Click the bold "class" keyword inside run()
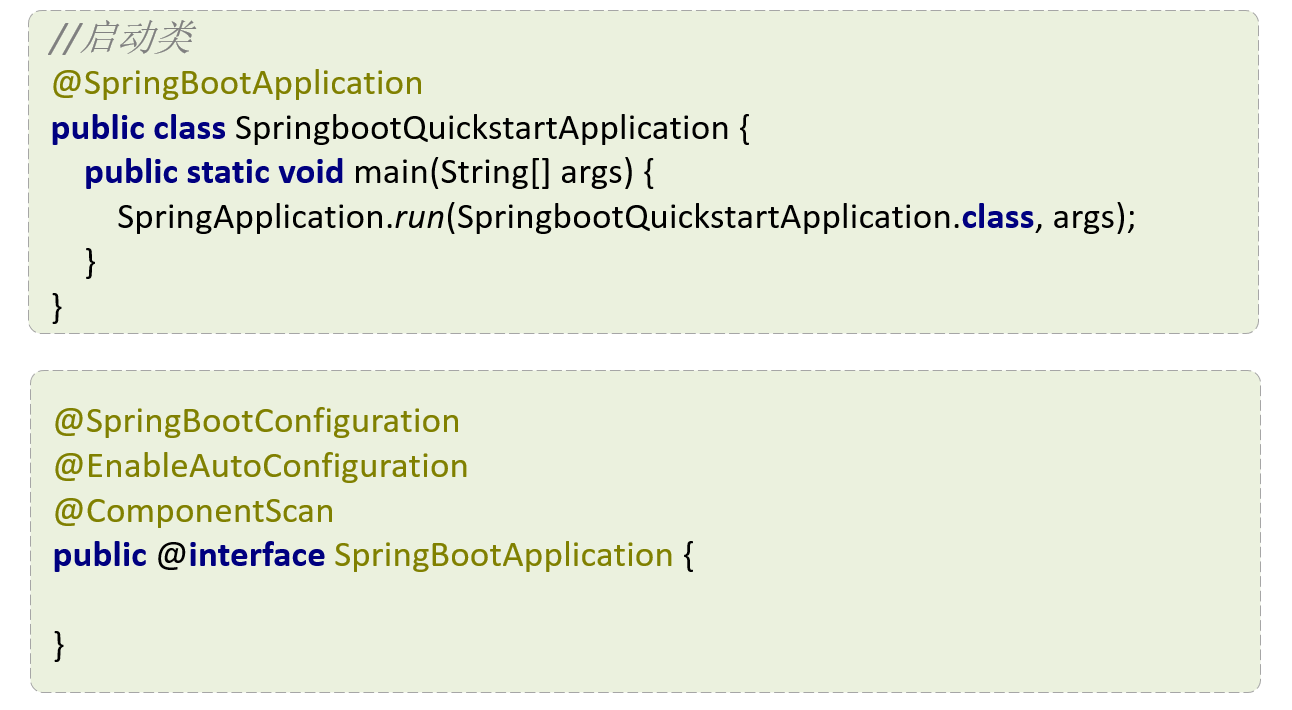The width and height of the screenshot is (1292, 710). click(x=997, y=217)
